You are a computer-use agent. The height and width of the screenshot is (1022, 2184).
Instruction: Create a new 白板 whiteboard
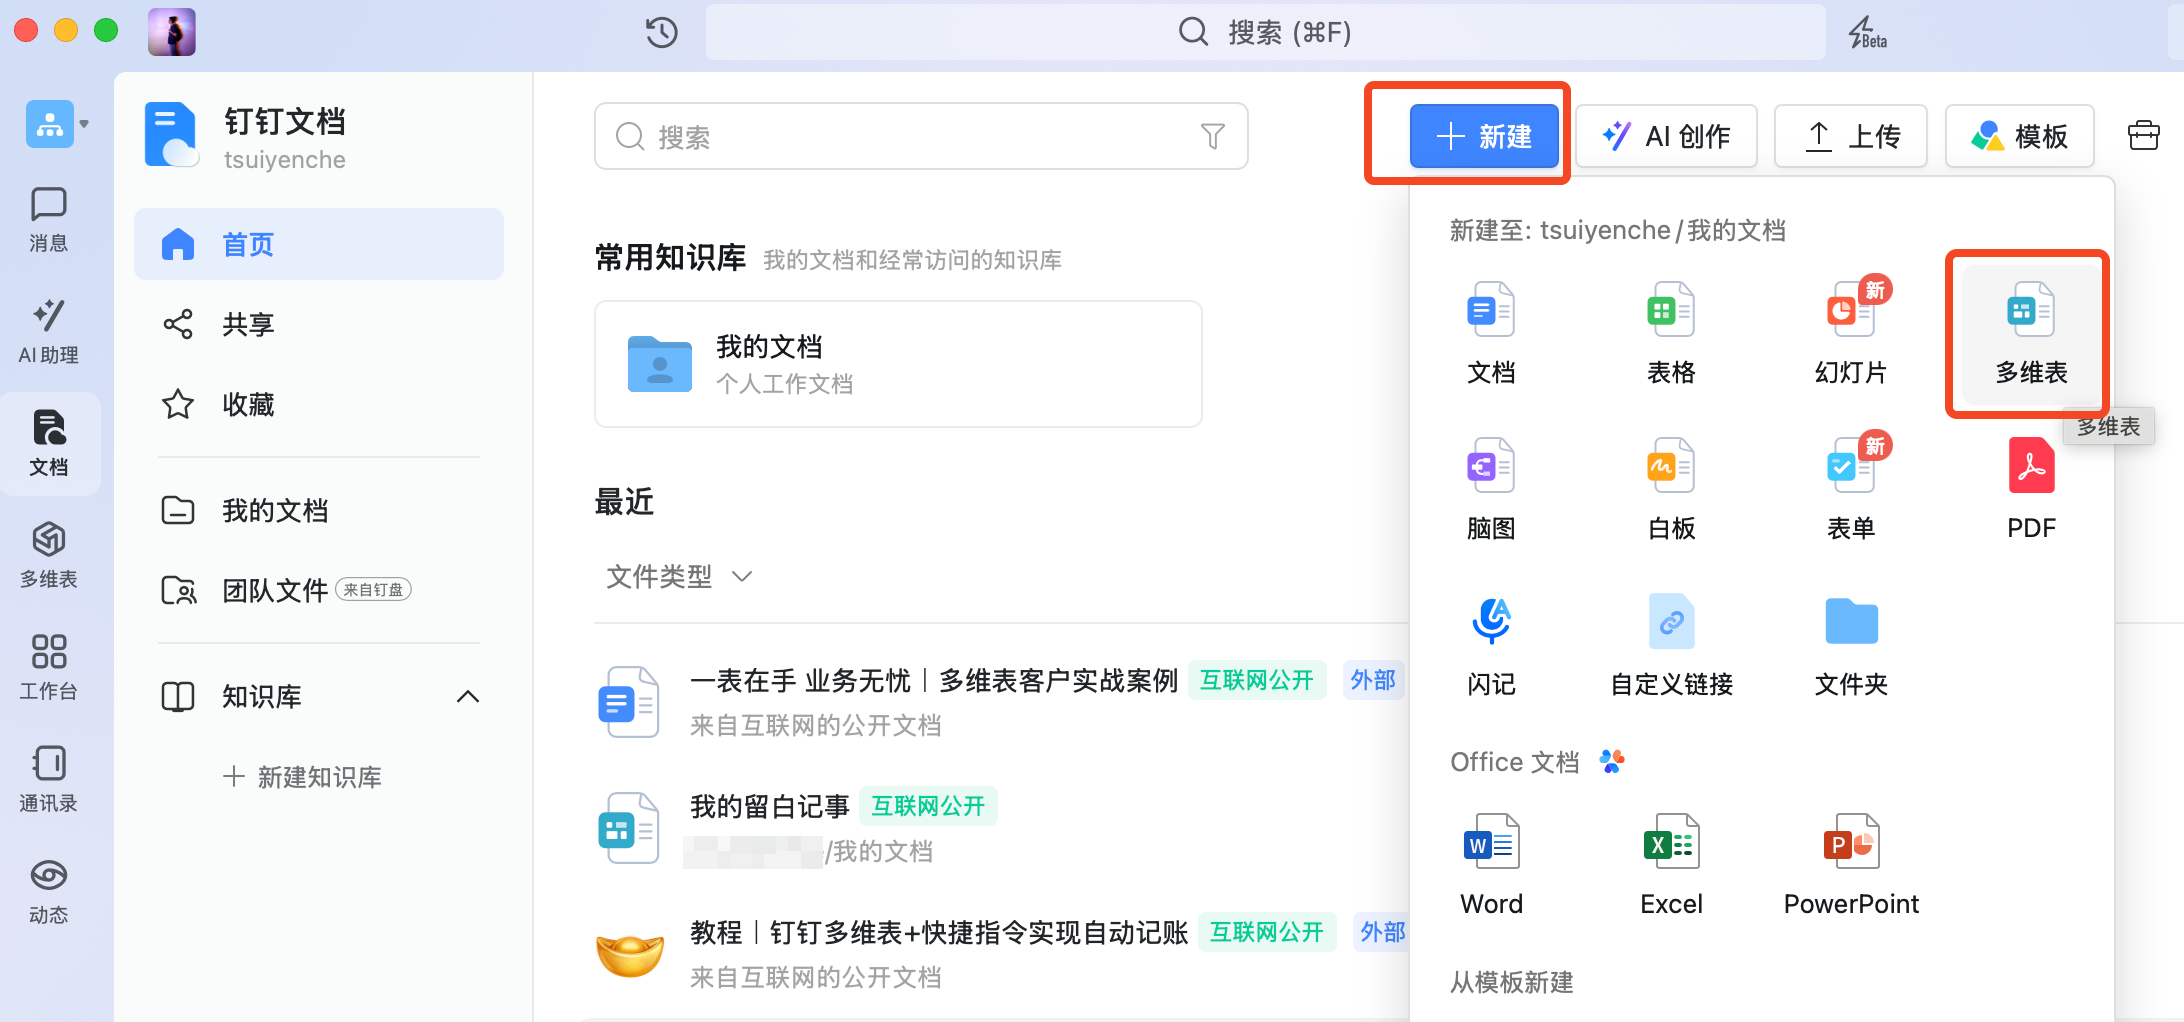(1671, 490)
